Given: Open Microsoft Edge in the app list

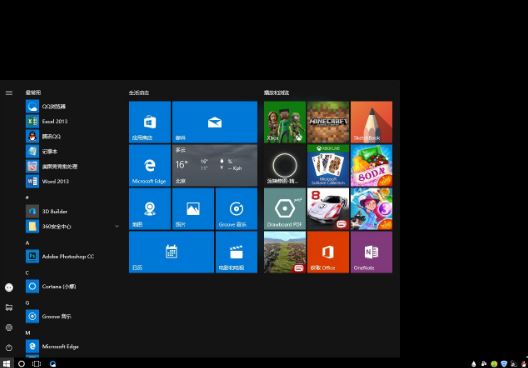Looking at the screenshot, I should (x=72, y=346).
